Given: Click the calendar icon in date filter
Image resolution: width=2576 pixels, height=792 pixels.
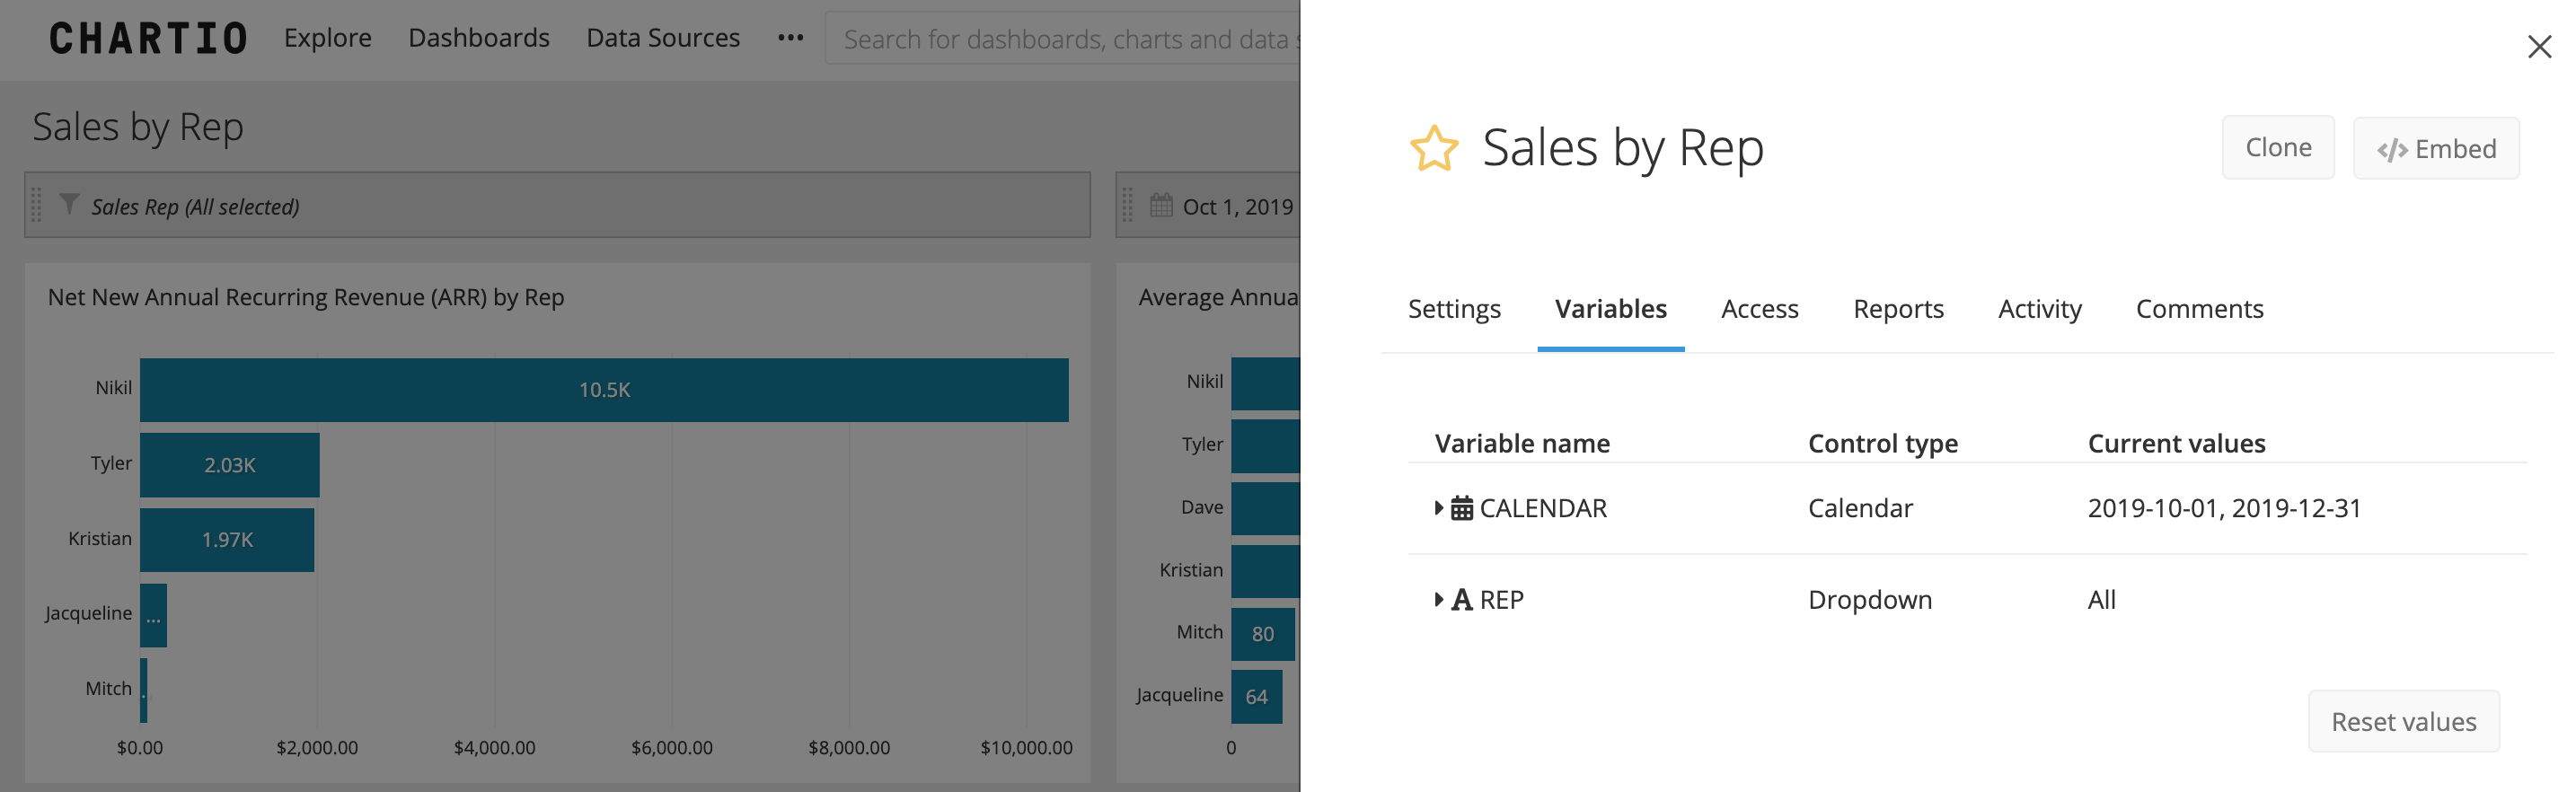Looking at the screenshot, I should pos(1161,205).
